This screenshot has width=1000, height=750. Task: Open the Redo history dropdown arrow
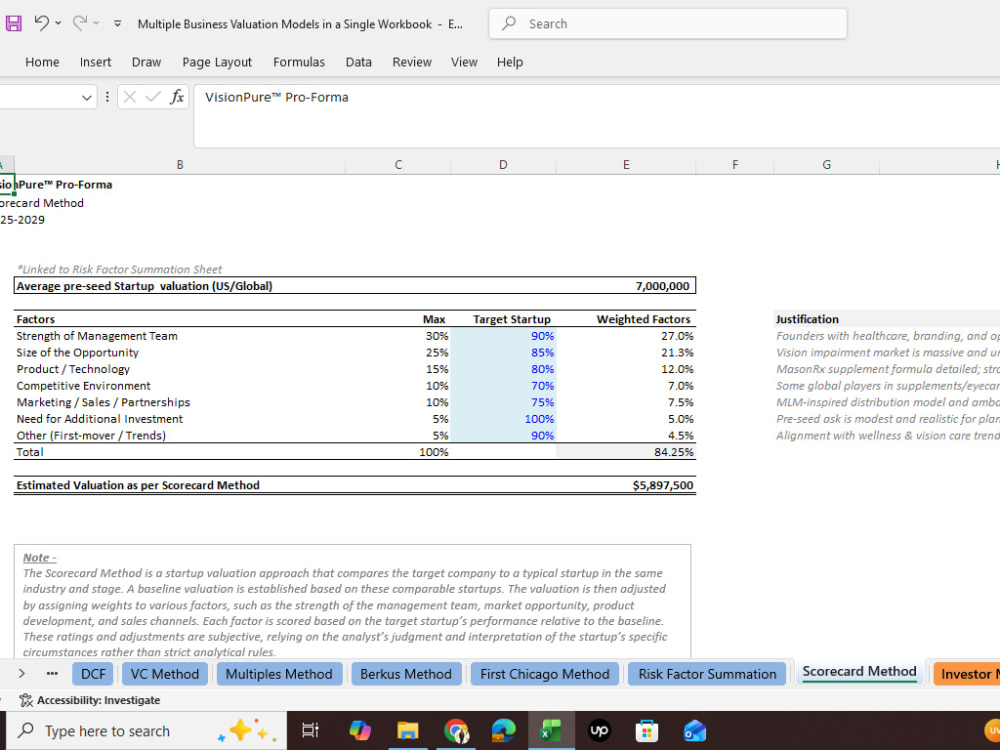[x=96, y=24]
